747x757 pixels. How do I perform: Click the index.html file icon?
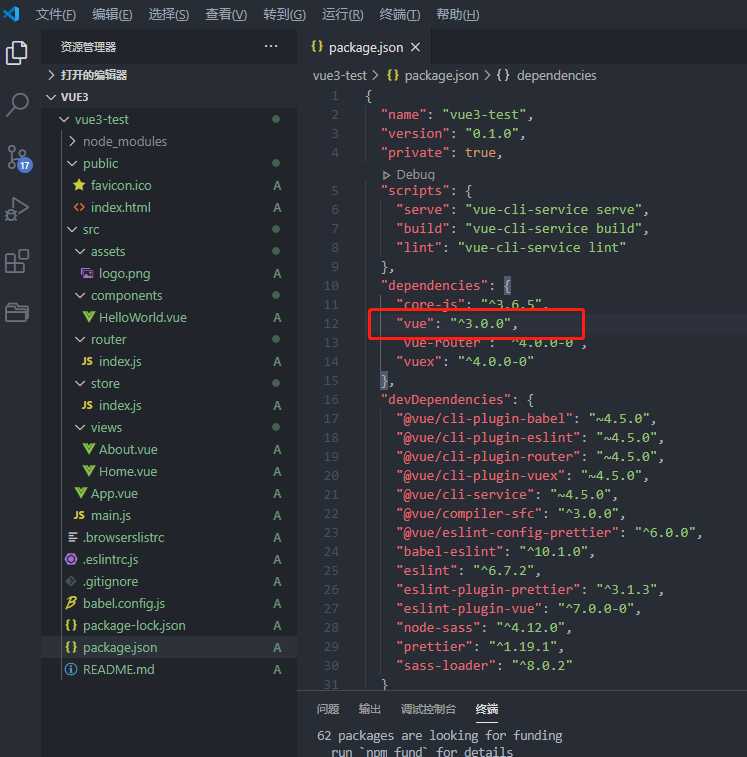79,207
